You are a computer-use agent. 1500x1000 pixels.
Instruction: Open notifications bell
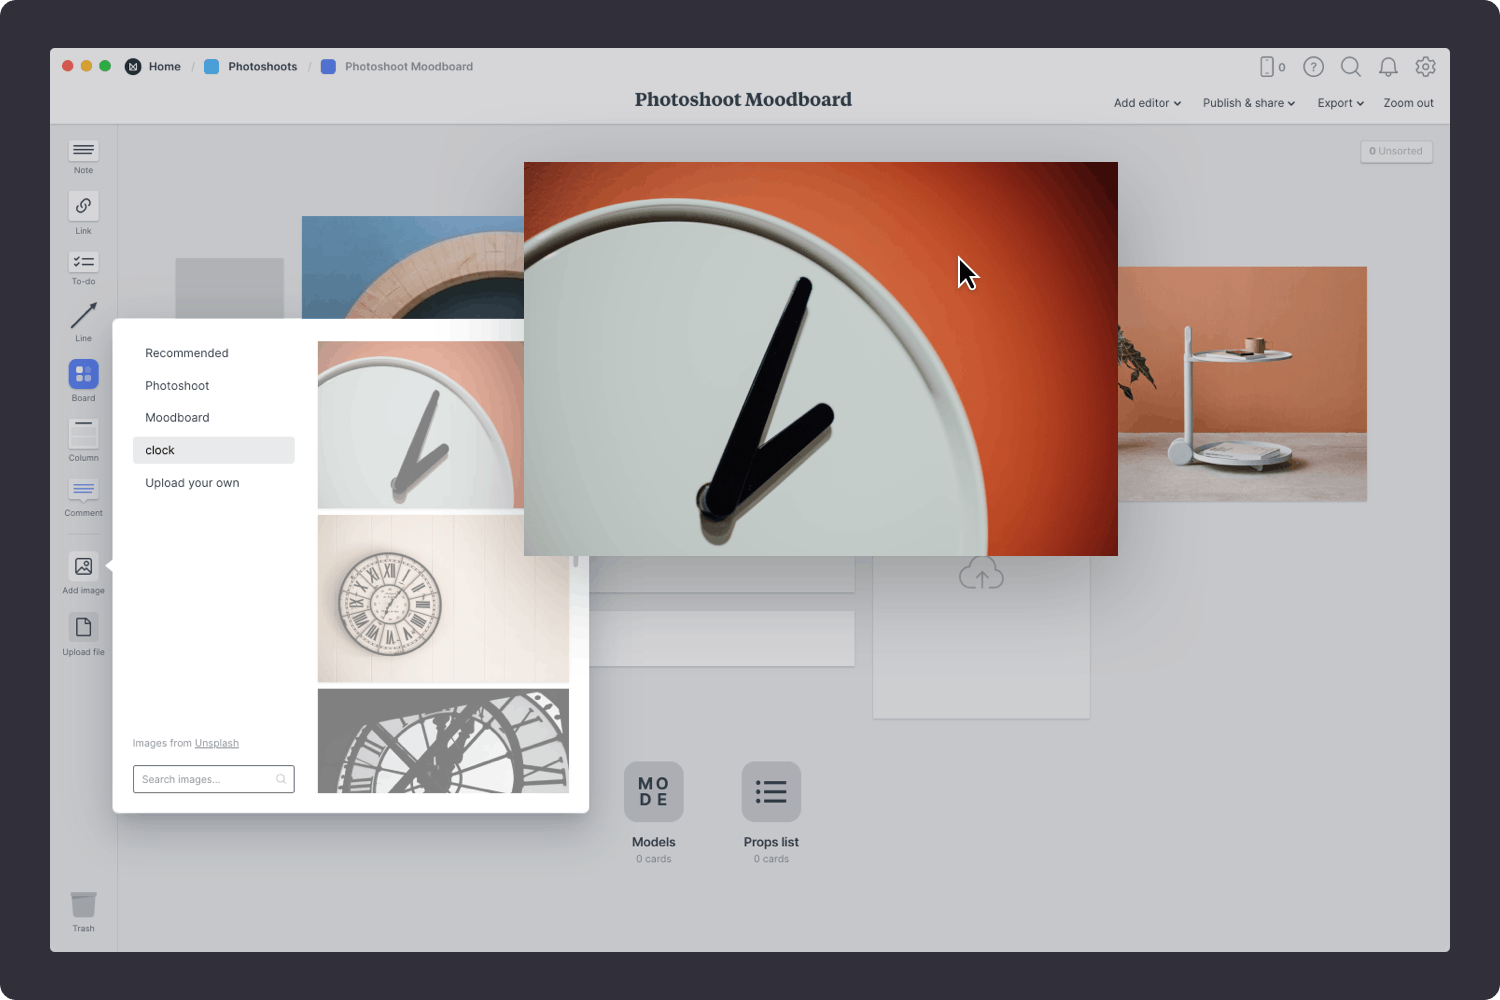tap(1388, 67)
